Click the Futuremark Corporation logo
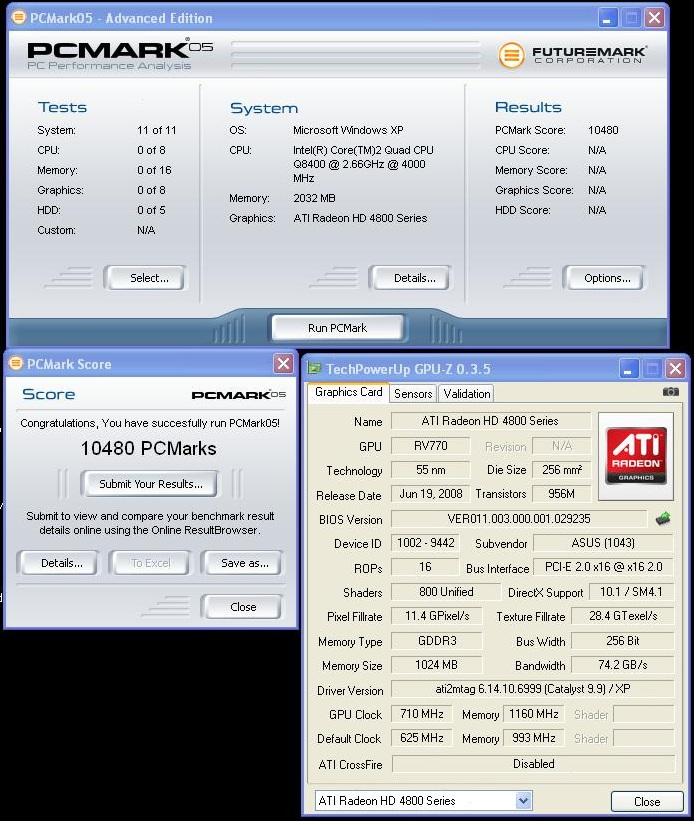The image size is (696, 825). (573, 55)
